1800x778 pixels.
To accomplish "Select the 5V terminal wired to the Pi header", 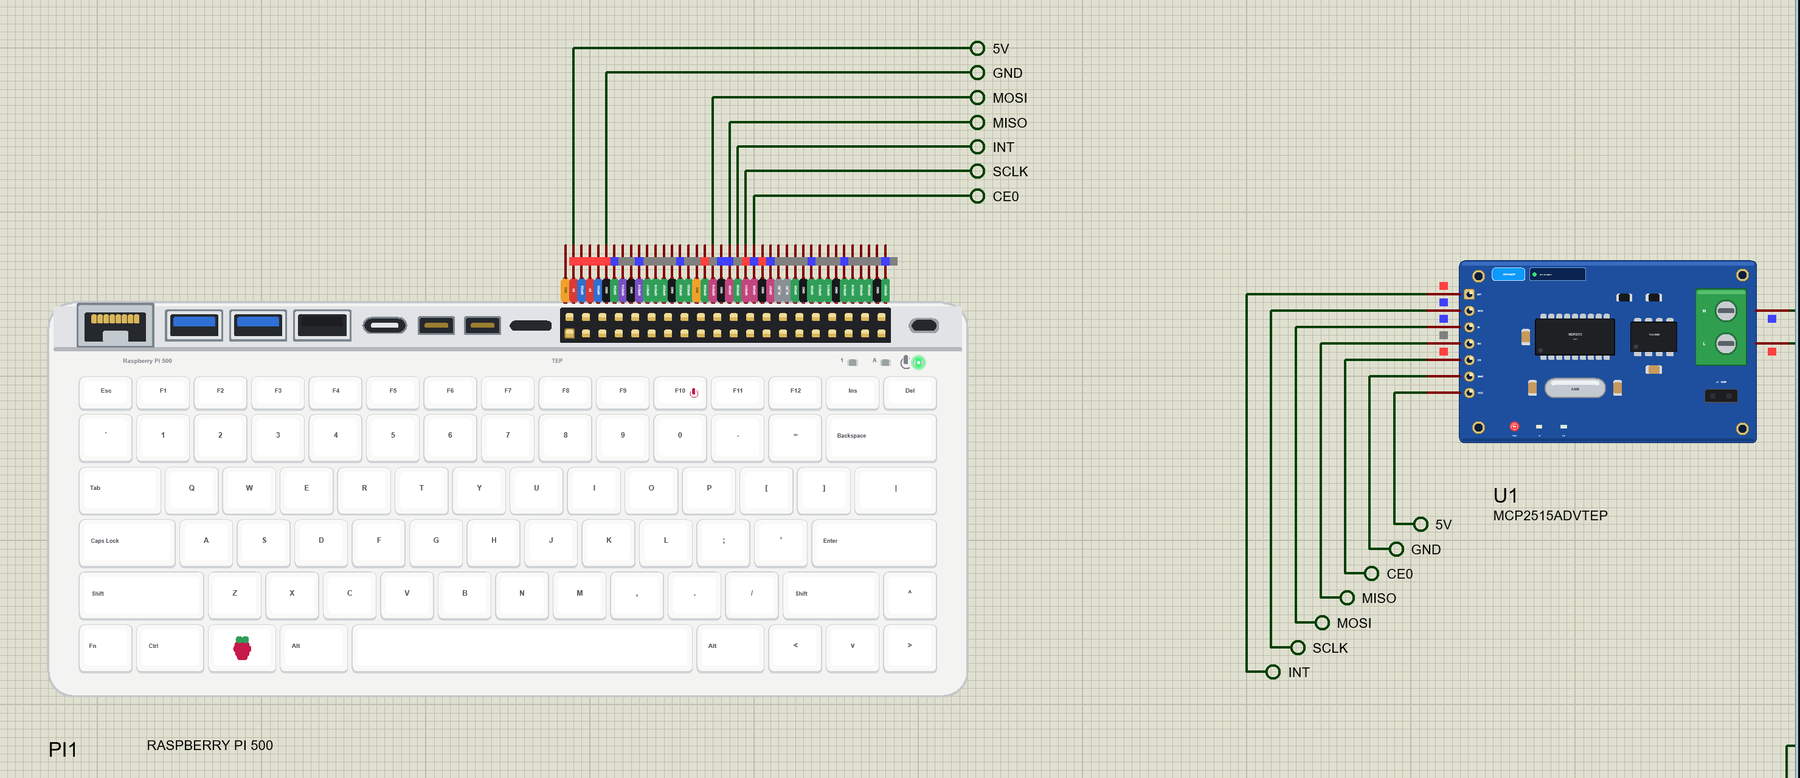I will tap(977, 48).
